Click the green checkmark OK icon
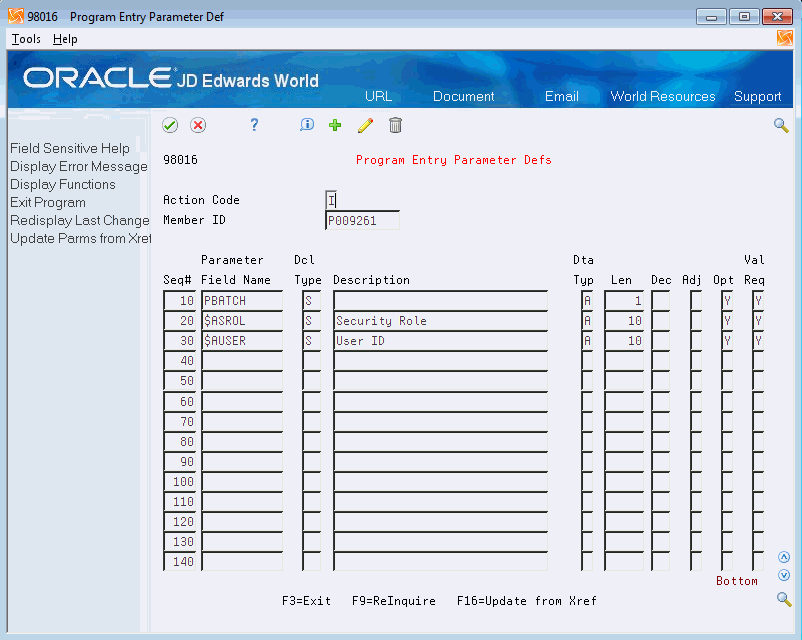 click(x=170, y=125)
